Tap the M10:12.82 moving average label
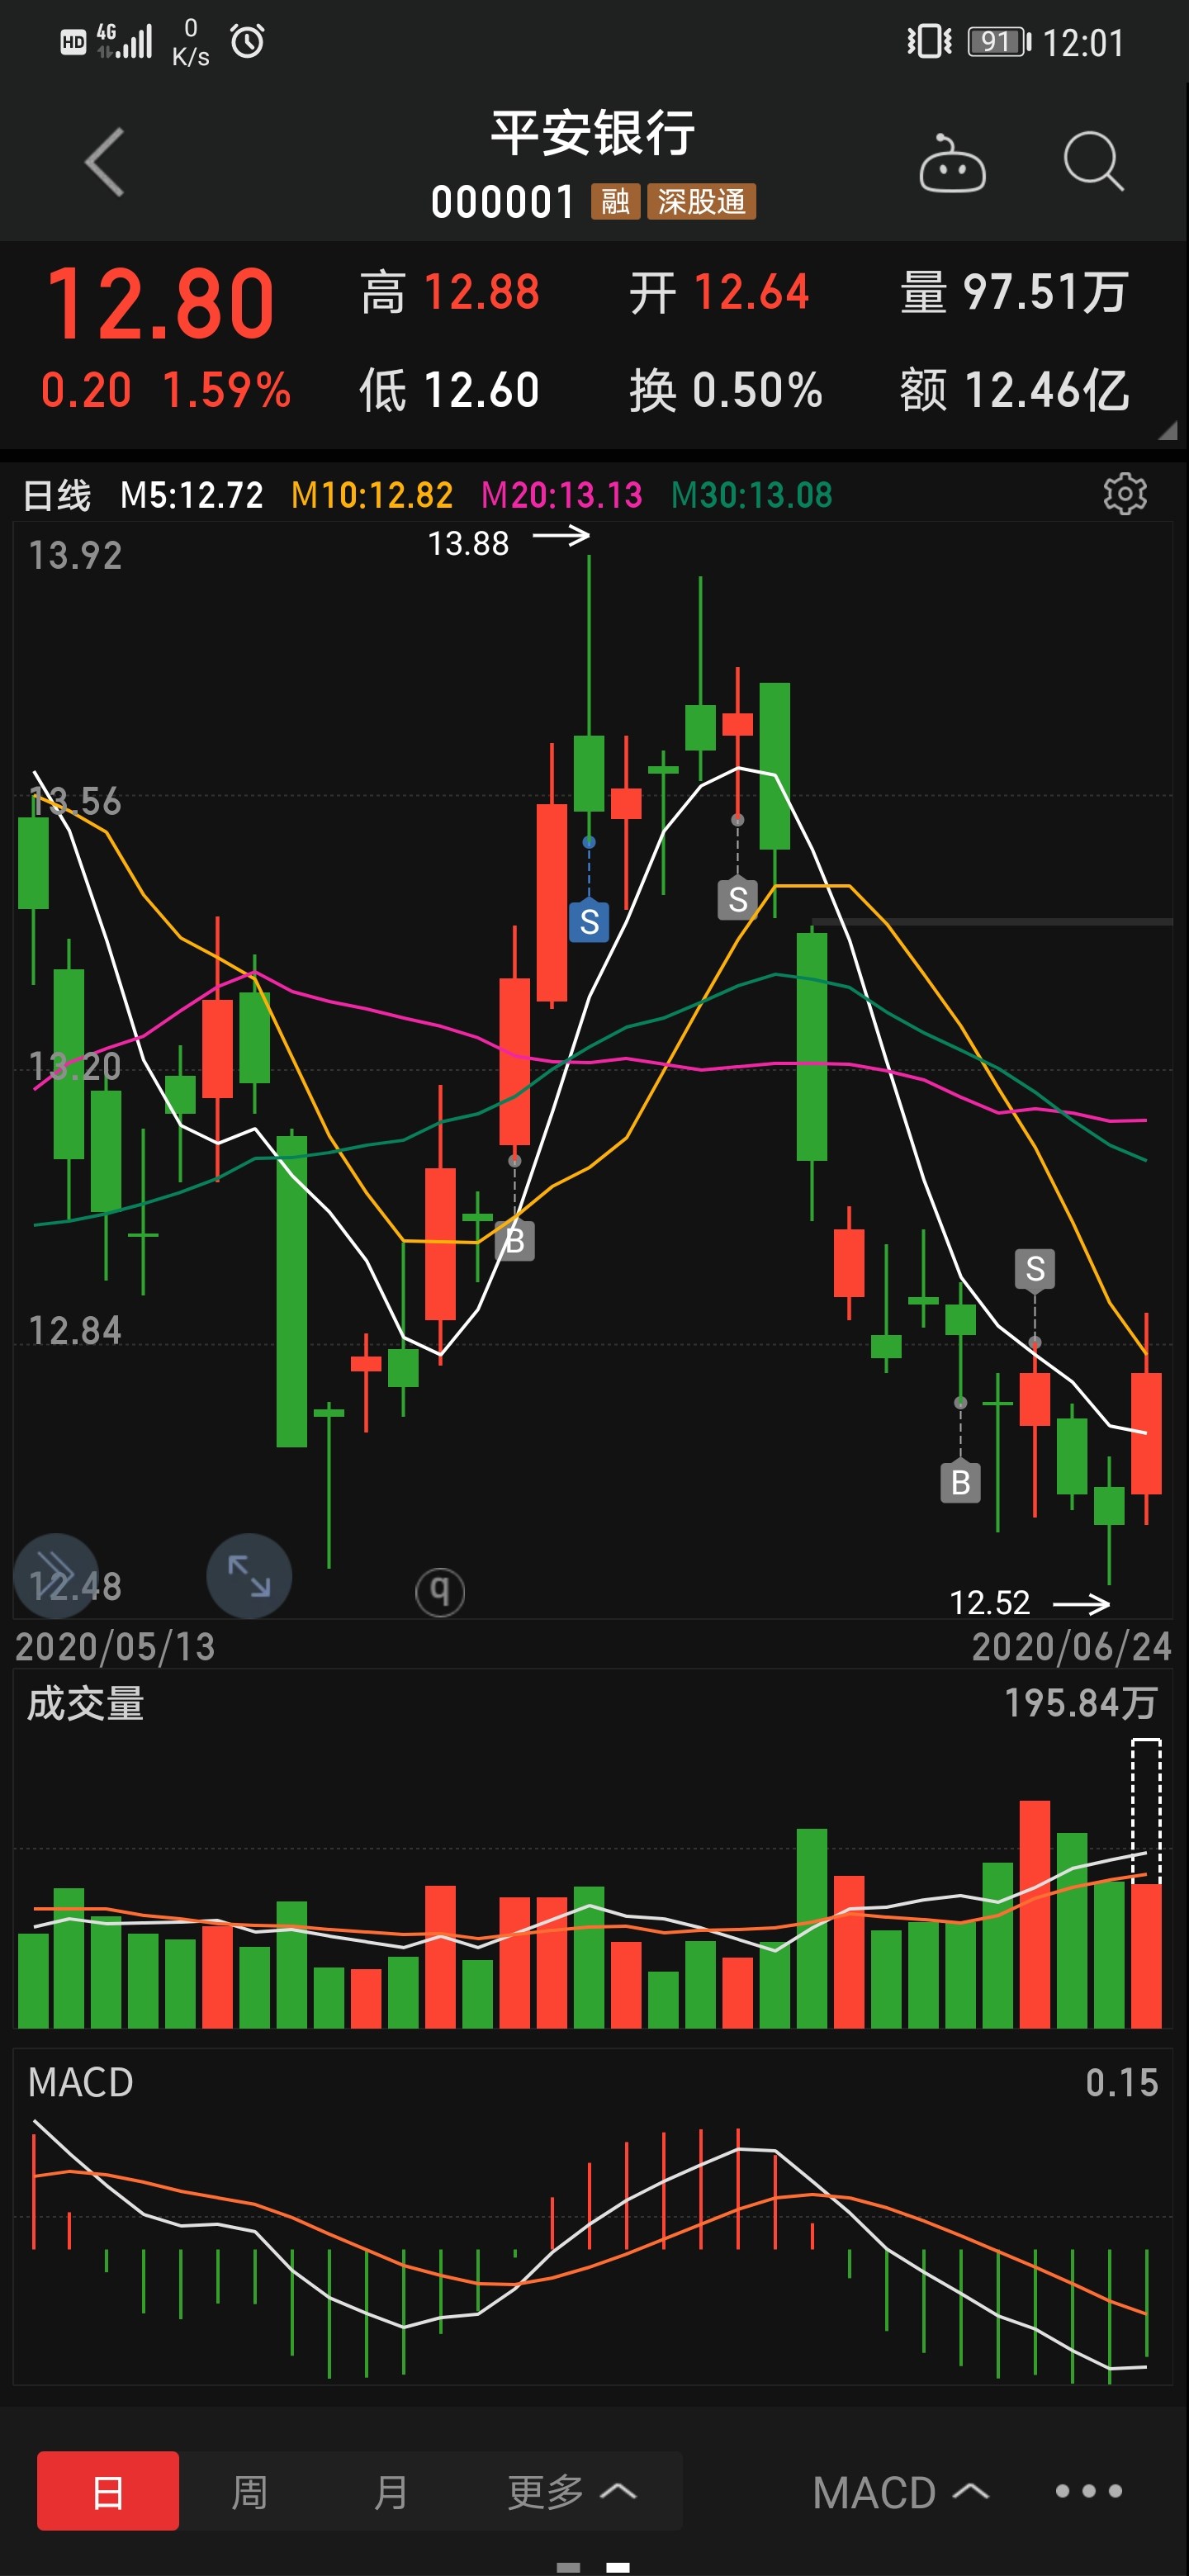1189x2576 pixels. click(x=372, y=495)
